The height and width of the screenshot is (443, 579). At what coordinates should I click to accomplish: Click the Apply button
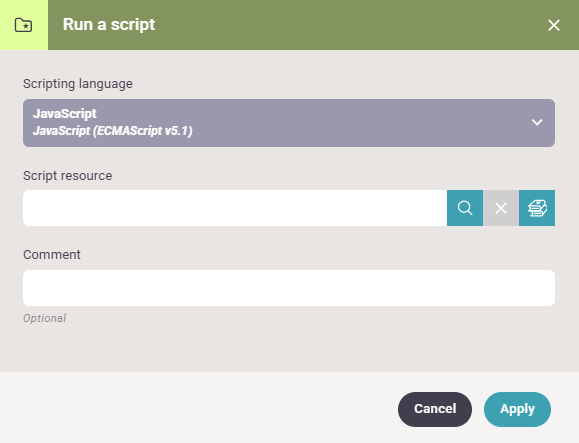[x=517, y=409]
